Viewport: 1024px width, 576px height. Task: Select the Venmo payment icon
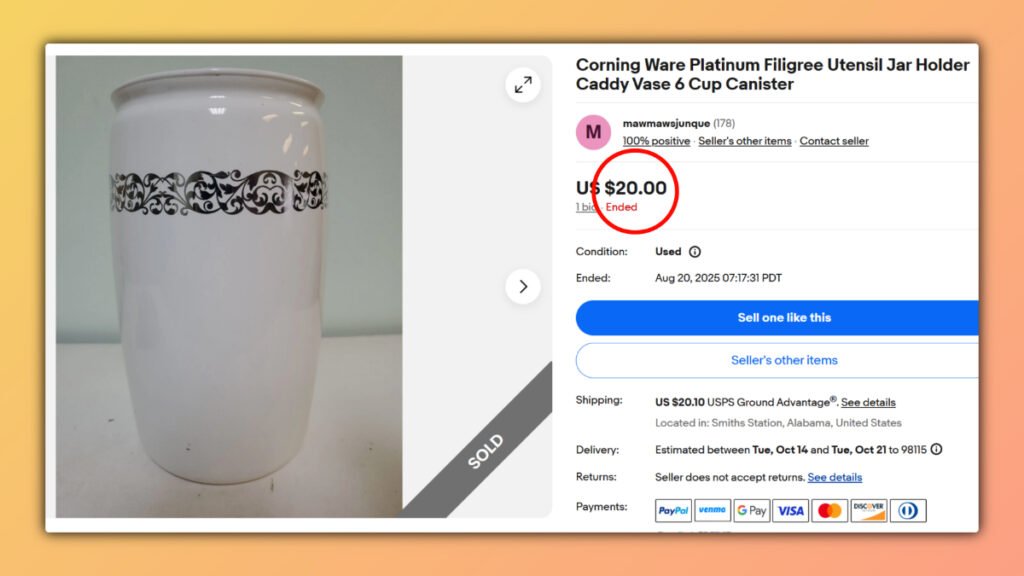712,510
